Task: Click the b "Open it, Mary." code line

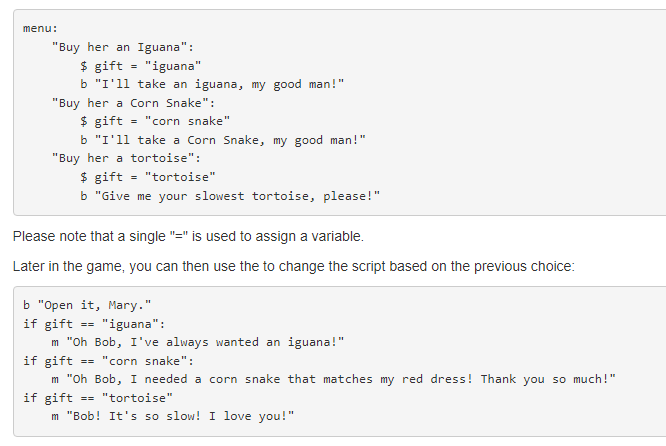Action: (x=87, y=305)
